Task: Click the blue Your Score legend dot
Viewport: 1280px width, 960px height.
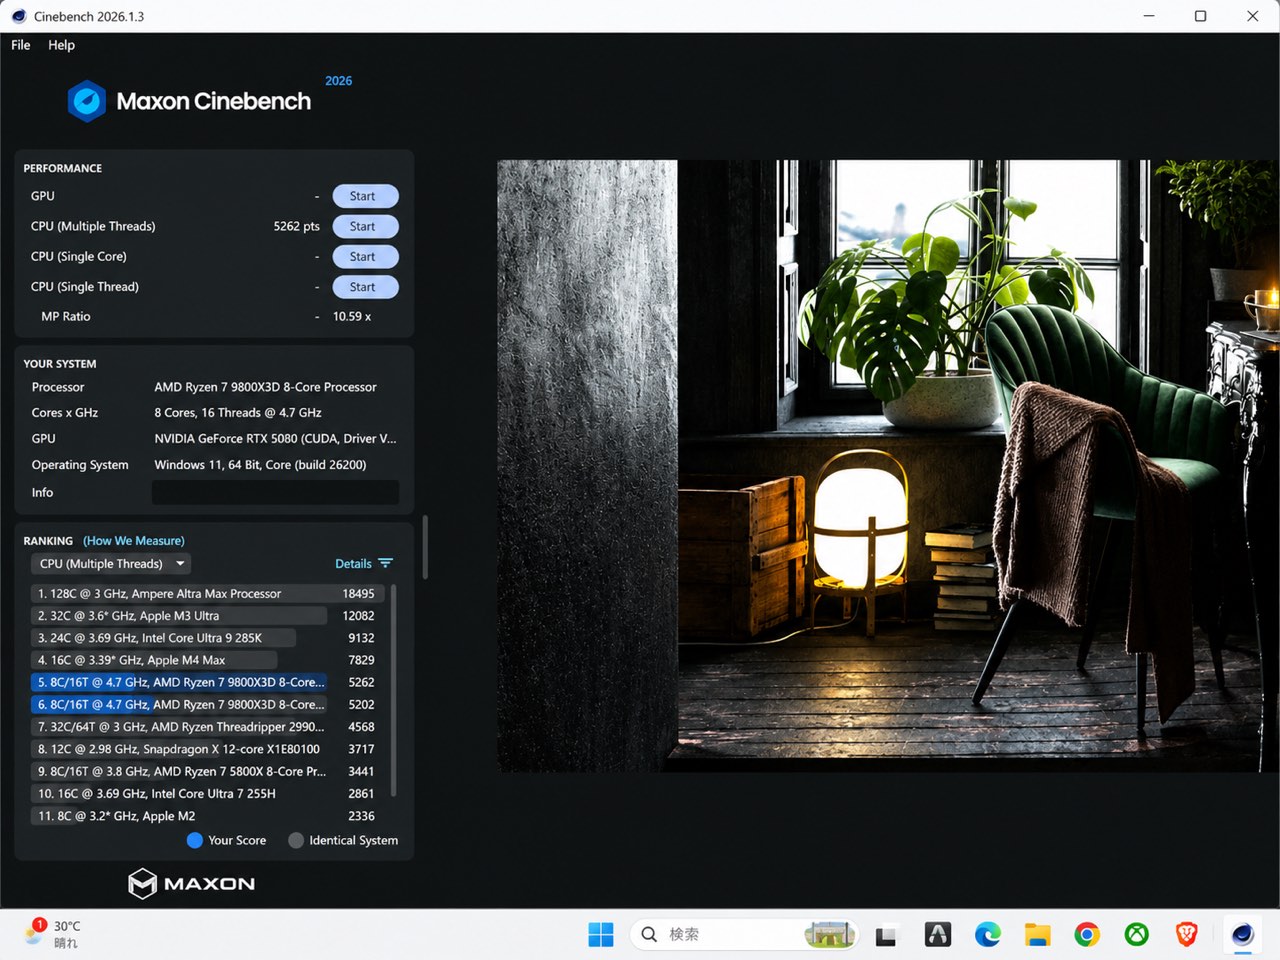Action: tap(195, 840)
